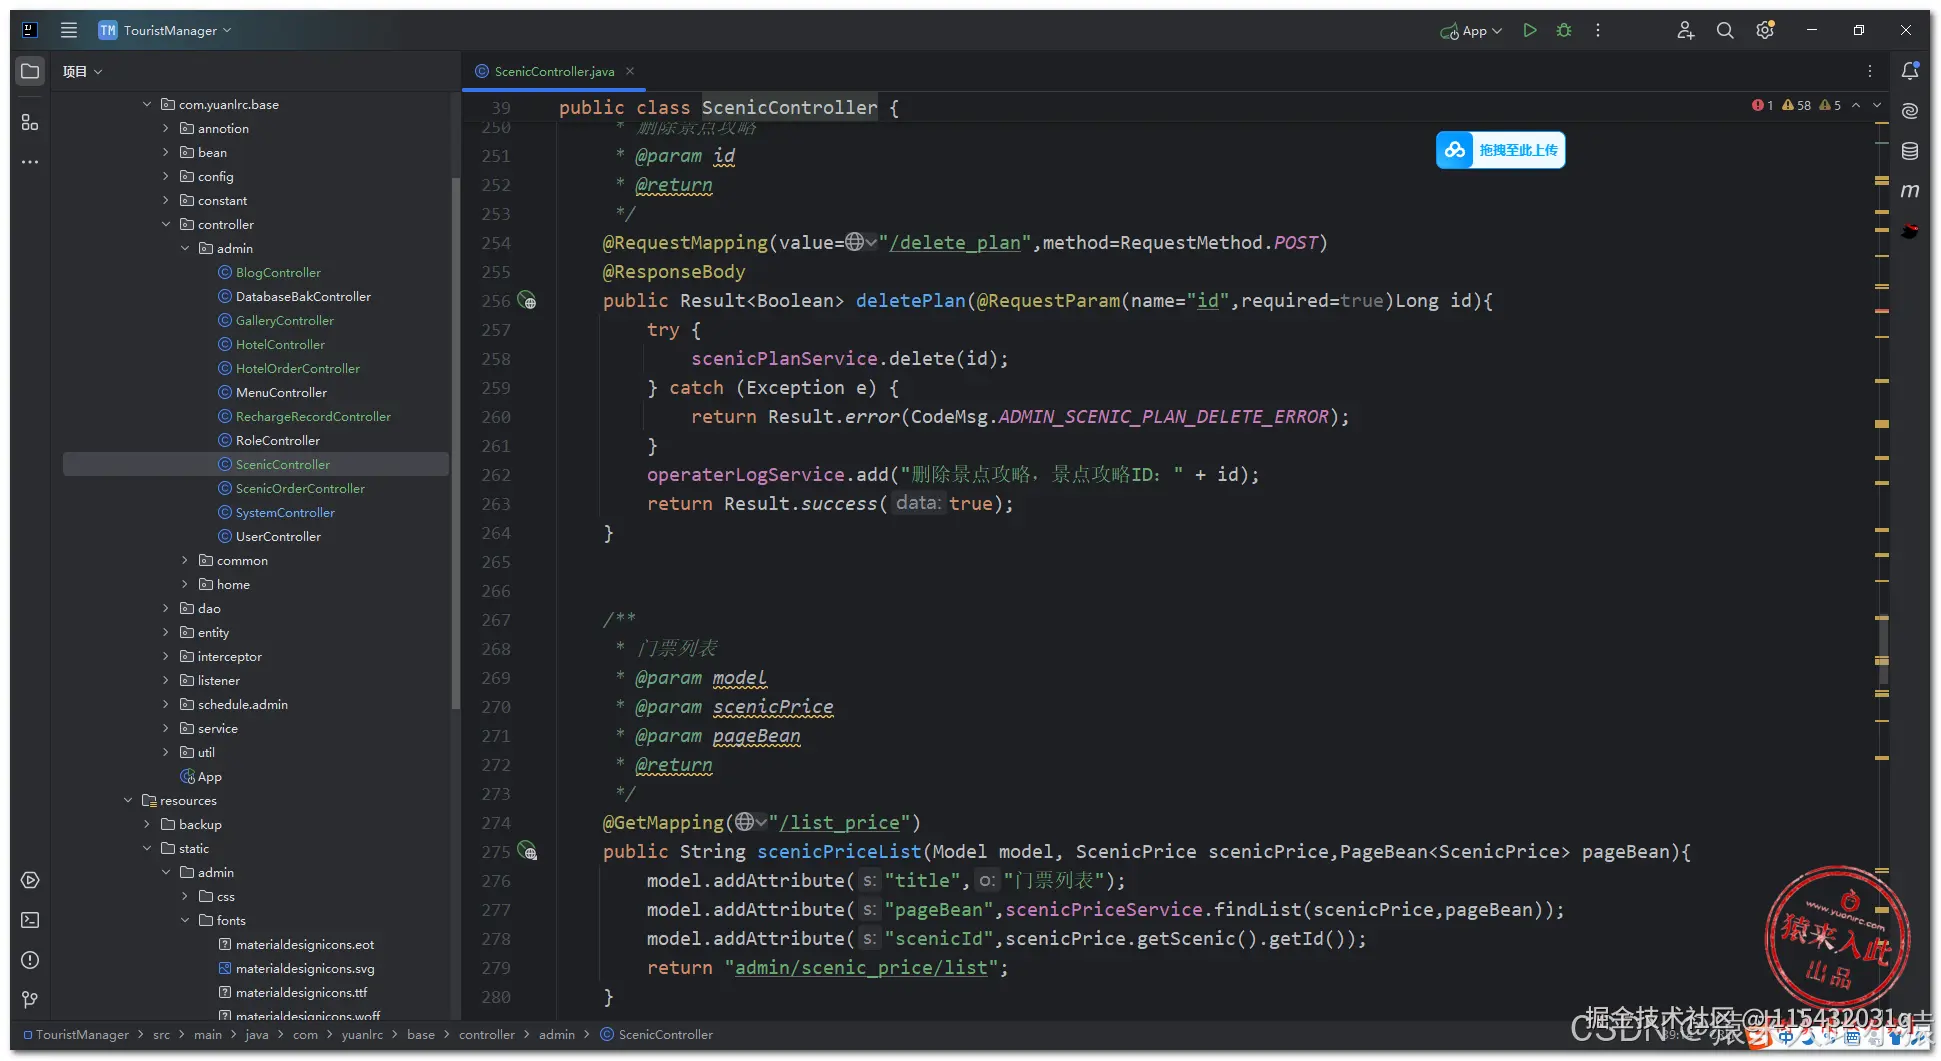The height and width of the screenshot is (1061, 1941).
Task: Click the admin/scenic_price/list view path
Action: (861, 967)
